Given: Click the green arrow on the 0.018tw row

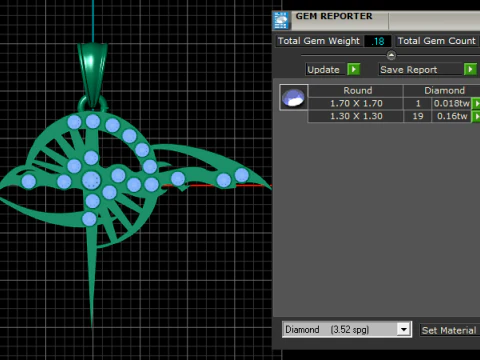Looking at the screenshot, I should (x=476, y=103).
